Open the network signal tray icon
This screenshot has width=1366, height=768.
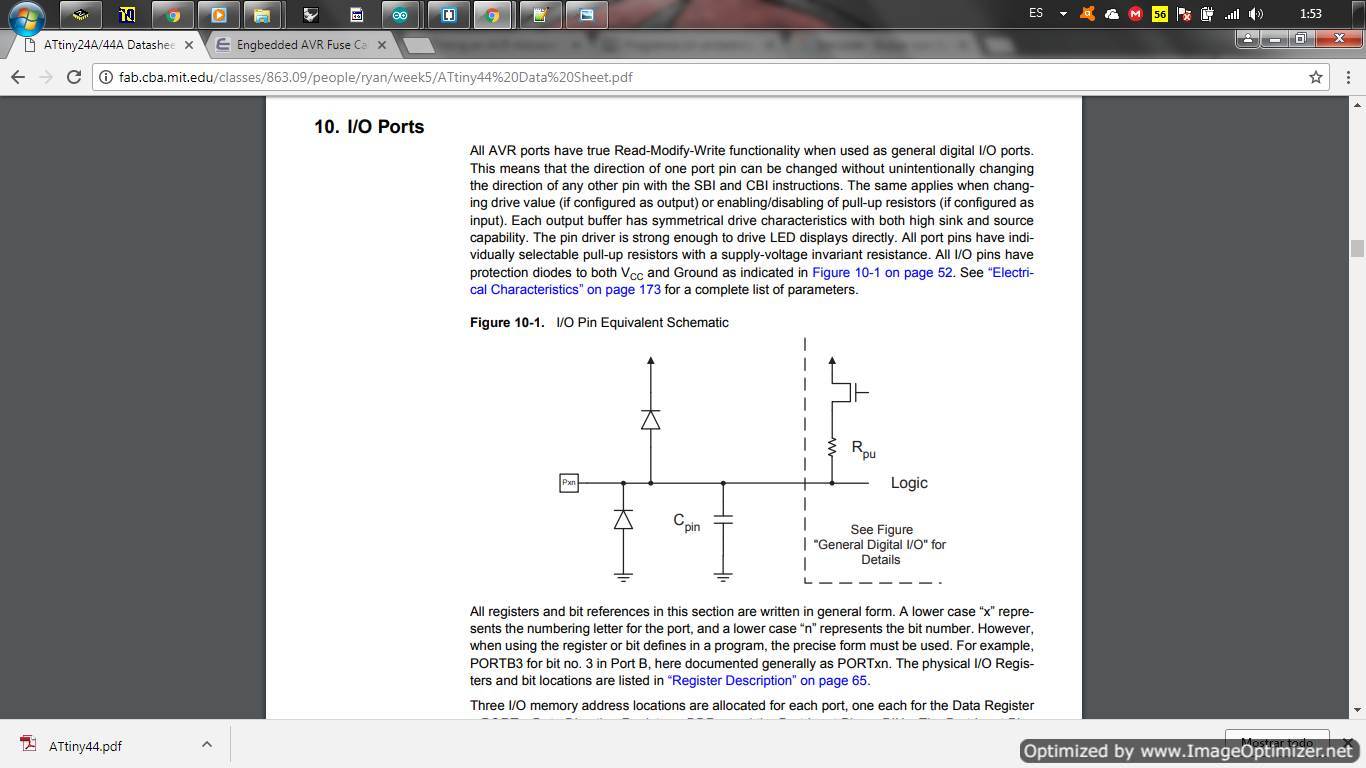point(1232,14)
